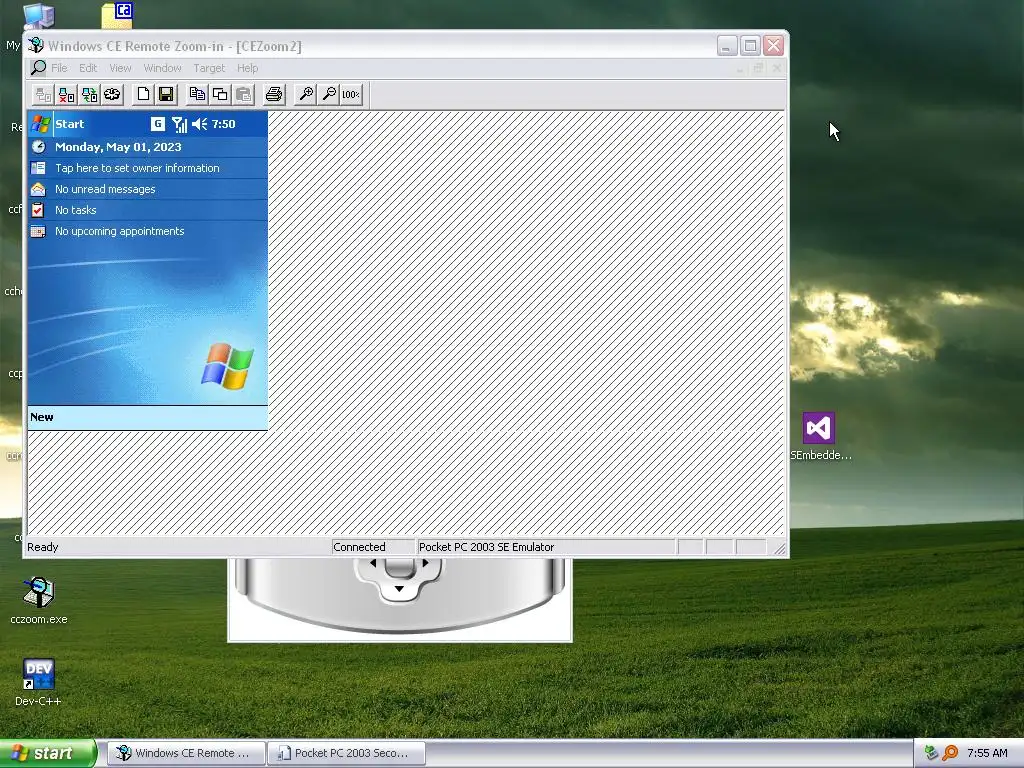Click the Copy toolbar icon
The width and height of the screenshot is (1024, 768).
pyautogui.click(x=197, y=95)
